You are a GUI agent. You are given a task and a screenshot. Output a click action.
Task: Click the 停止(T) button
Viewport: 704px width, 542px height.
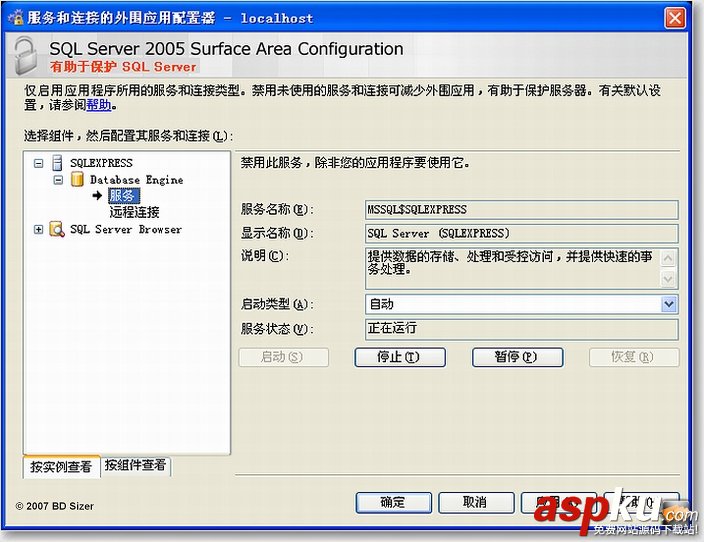point(400,357)
